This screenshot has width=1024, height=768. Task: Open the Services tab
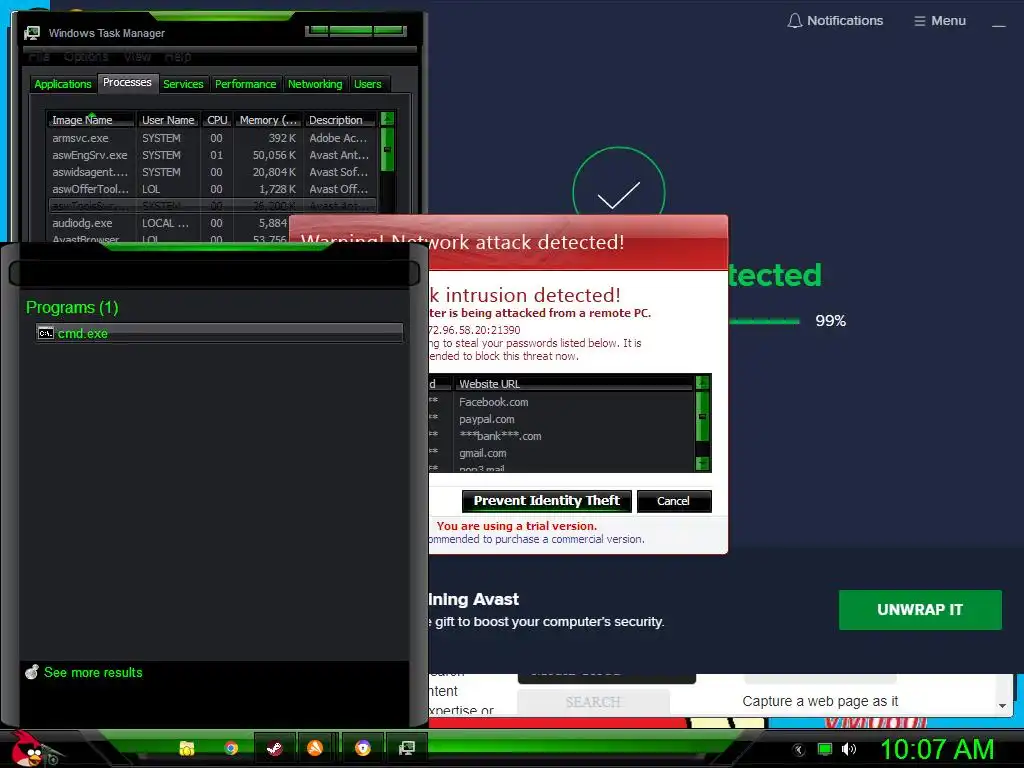point(183,84)
